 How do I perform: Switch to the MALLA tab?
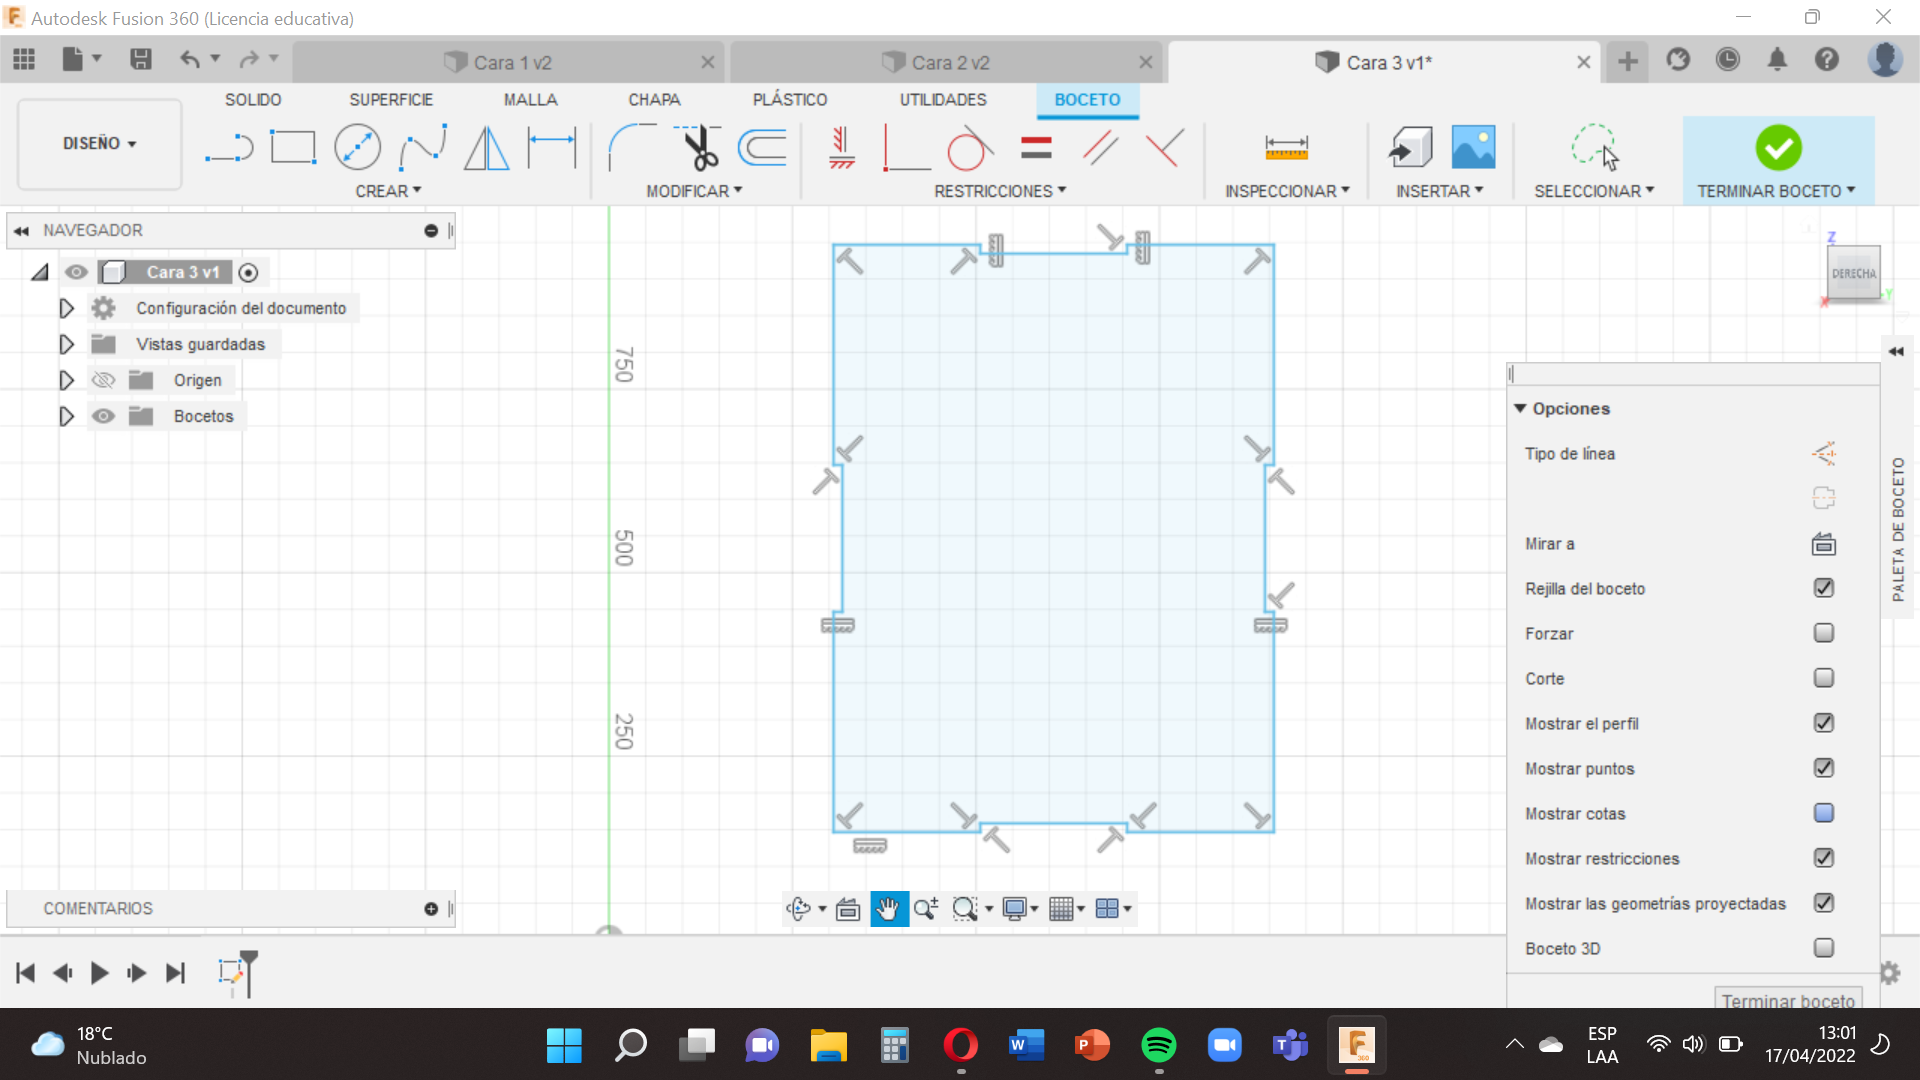coord(530,100)
